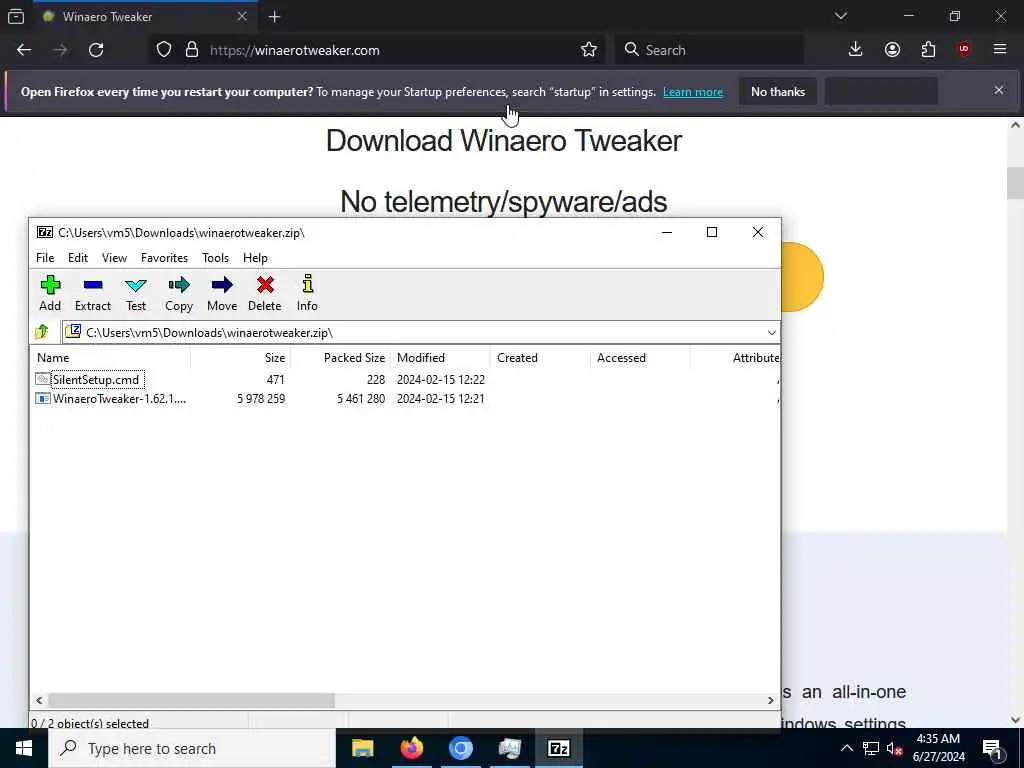This screenshot has width=1024, height=768.
Task: Open the taskbar clock showing 4:35 AM
Action: click(x=938, y=748)
